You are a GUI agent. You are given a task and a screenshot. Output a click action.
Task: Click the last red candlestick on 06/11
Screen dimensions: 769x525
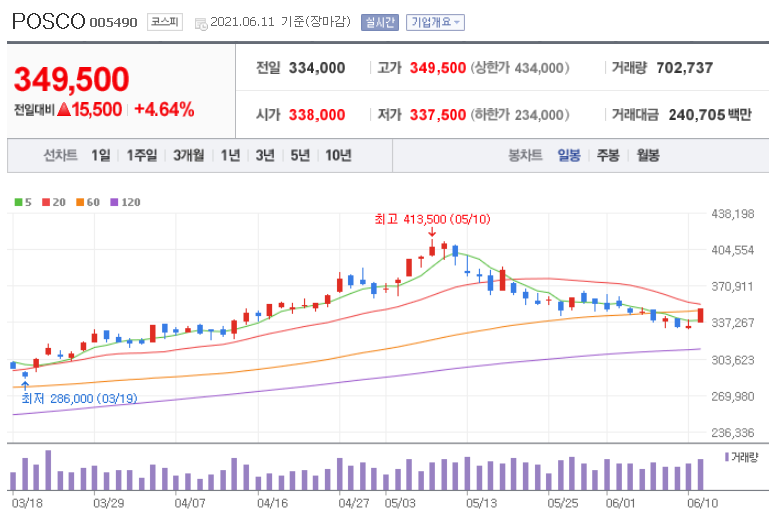point(701,315)
